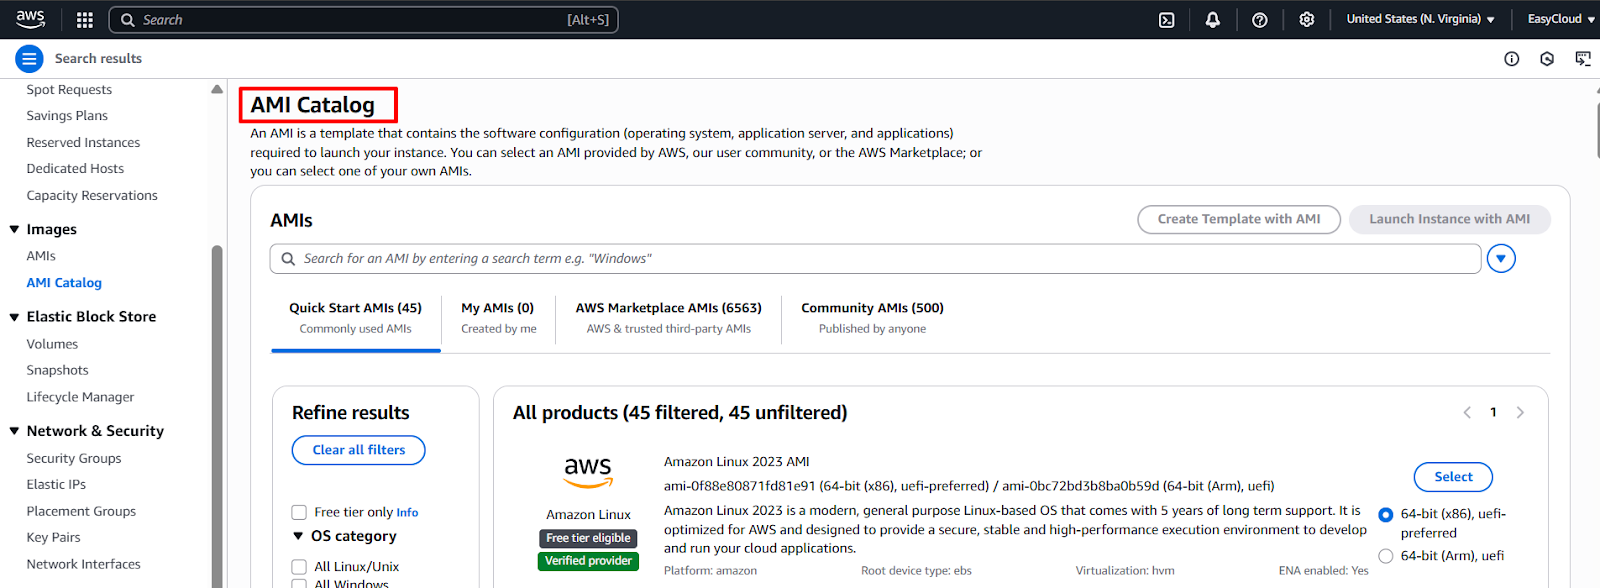Viewport: 1600px width, 588px height.
Task: Click the info circle icon under header
Action: point(1512,59)
